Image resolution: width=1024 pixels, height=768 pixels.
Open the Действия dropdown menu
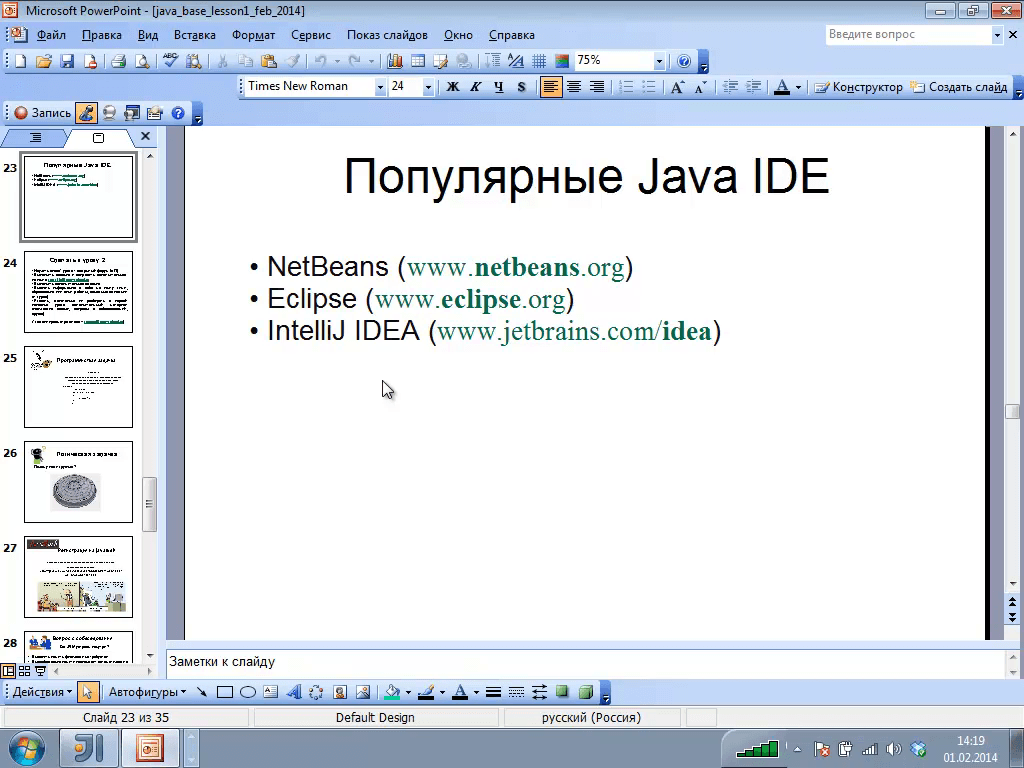point(42,692)
